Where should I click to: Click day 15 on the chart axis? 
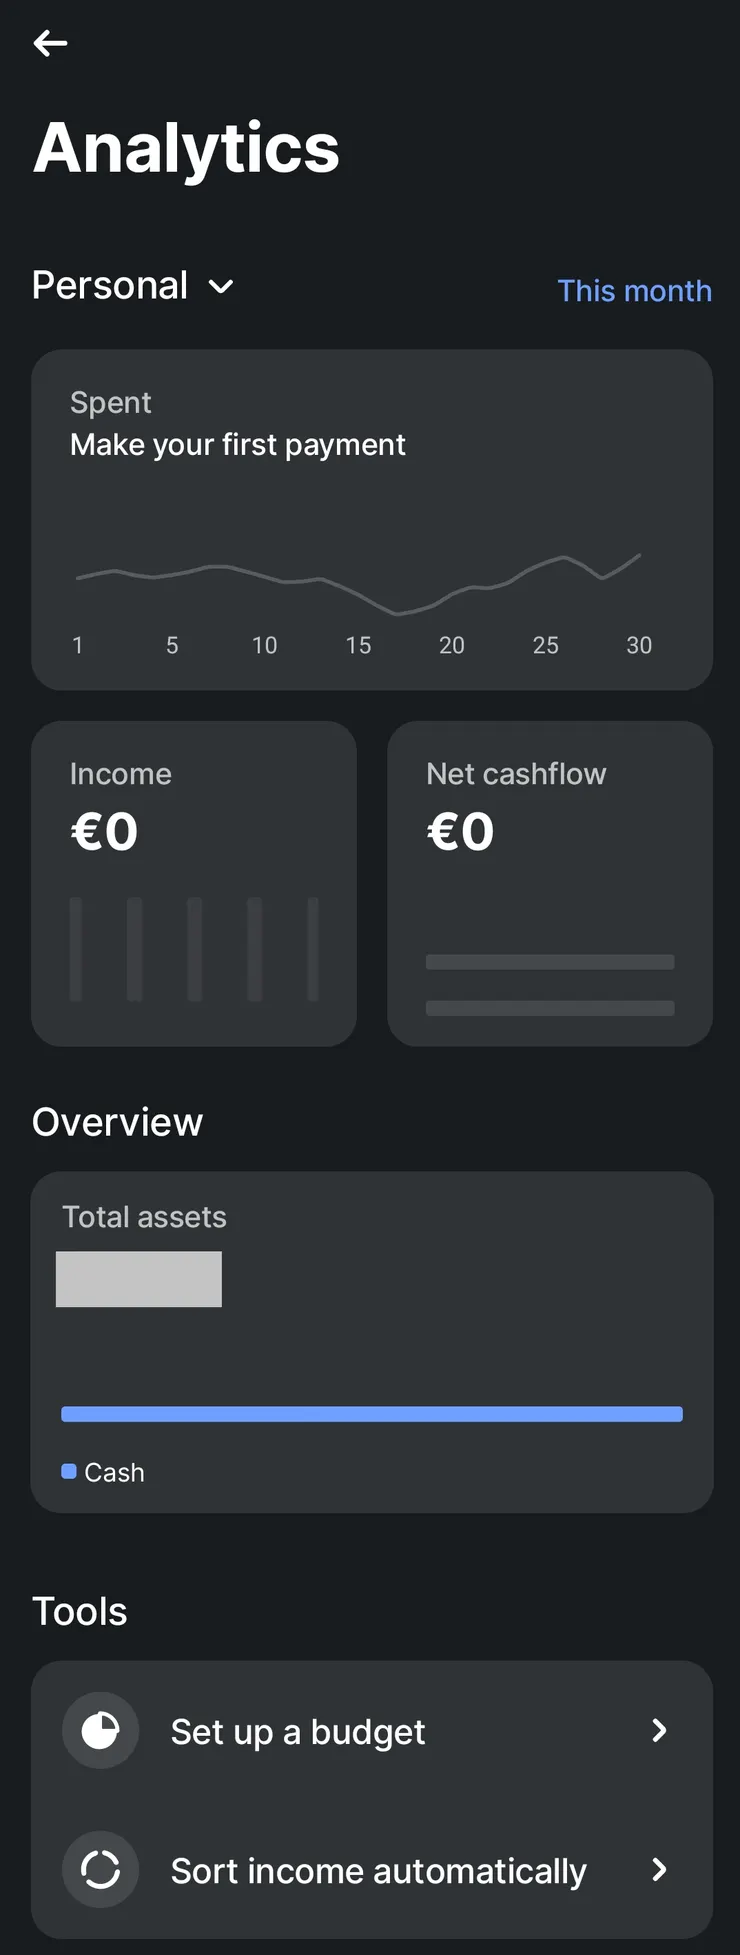coord(358,646)
